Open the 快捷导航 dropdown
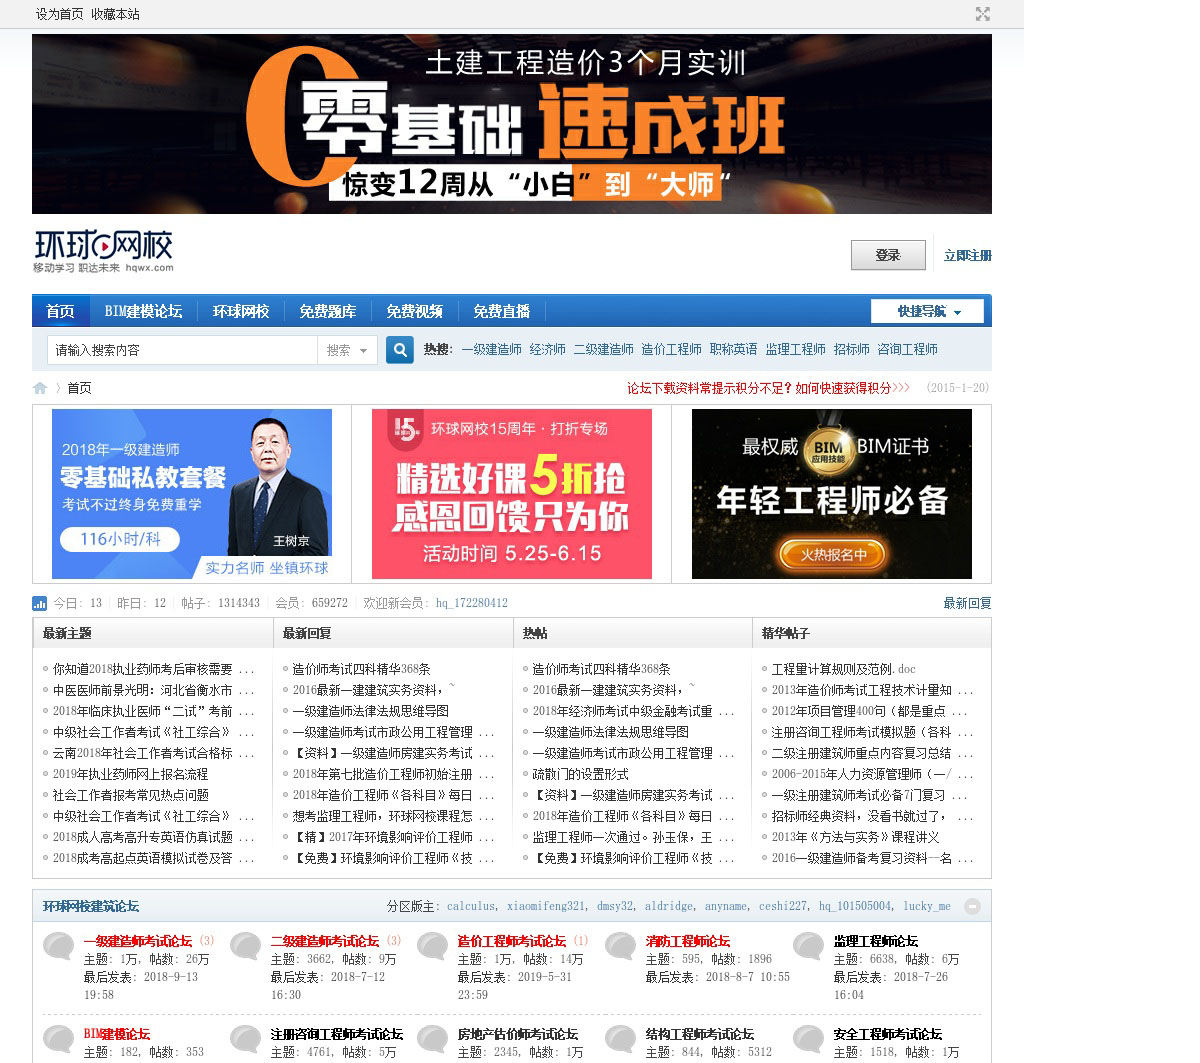This screenshot has width=1200, height=1063. (x=927, y=311)
